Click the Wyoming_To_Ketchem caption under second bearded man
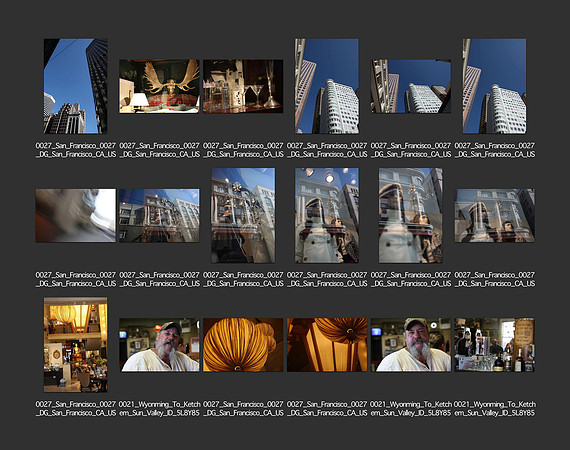This screenshot has width=570, height=450. point(411,409)
